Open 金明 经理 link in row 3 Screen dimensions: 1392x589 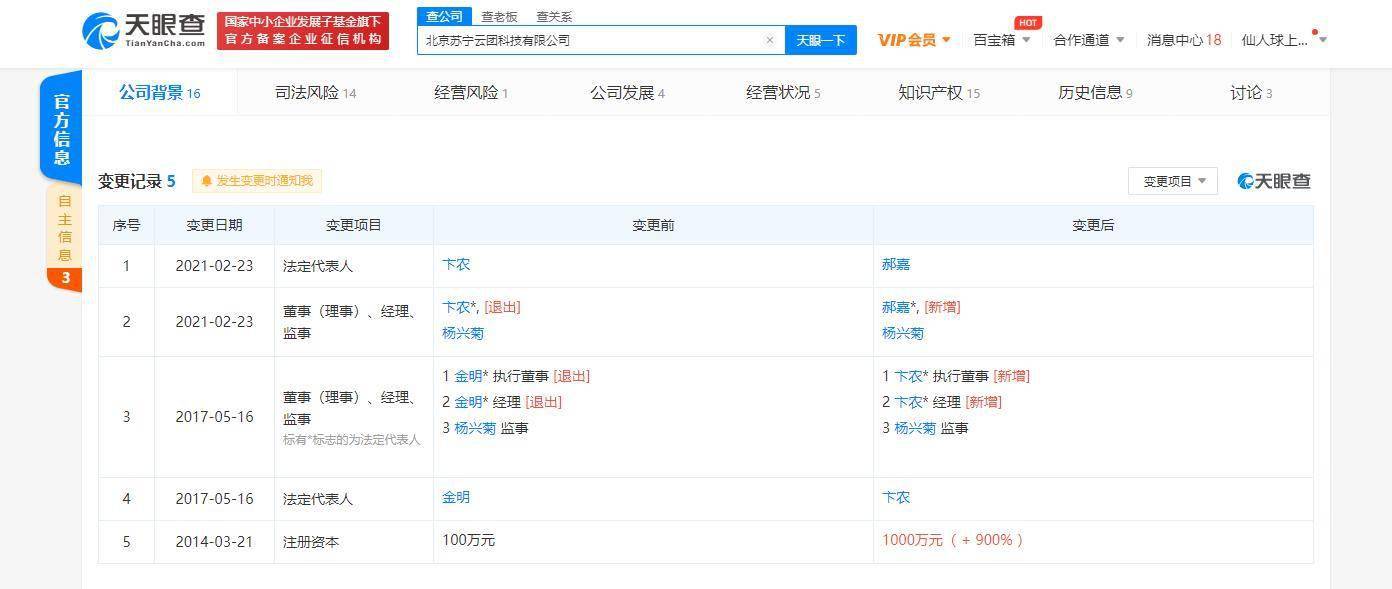(x=468, y=402)
